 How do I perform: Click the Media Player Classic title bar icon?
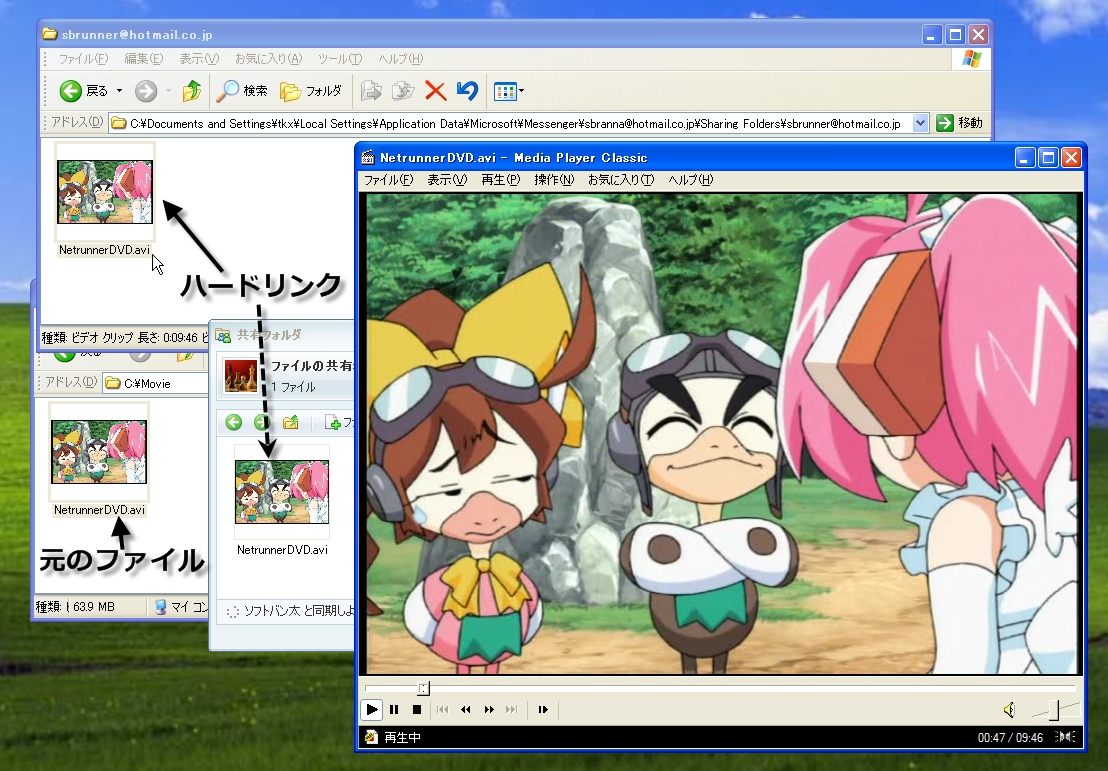coord(367,157)
